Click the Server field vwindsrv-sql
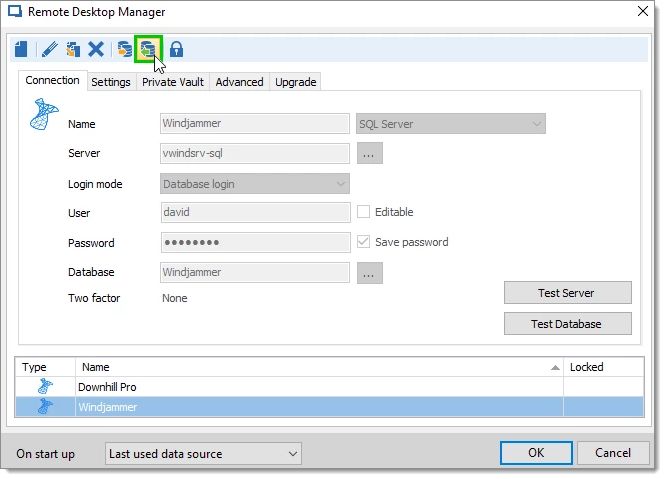 point(255,153)
